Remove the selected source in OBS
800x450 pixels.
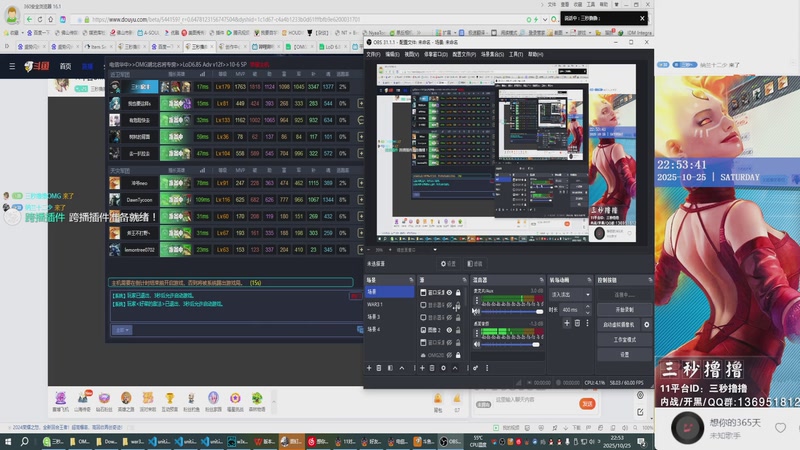pyautogui.click(x=432, y=368)
